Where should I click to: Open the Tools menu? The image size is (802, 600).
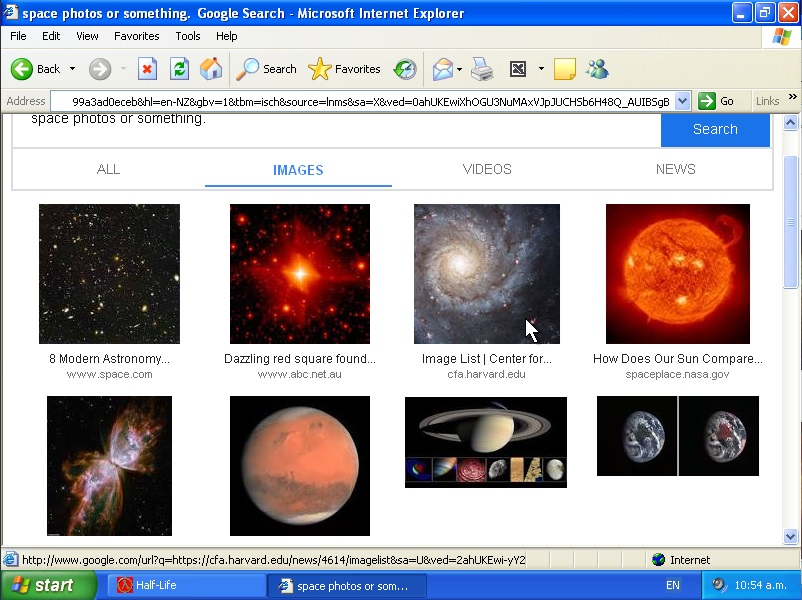pyautogui.click(x=188, y=36)
